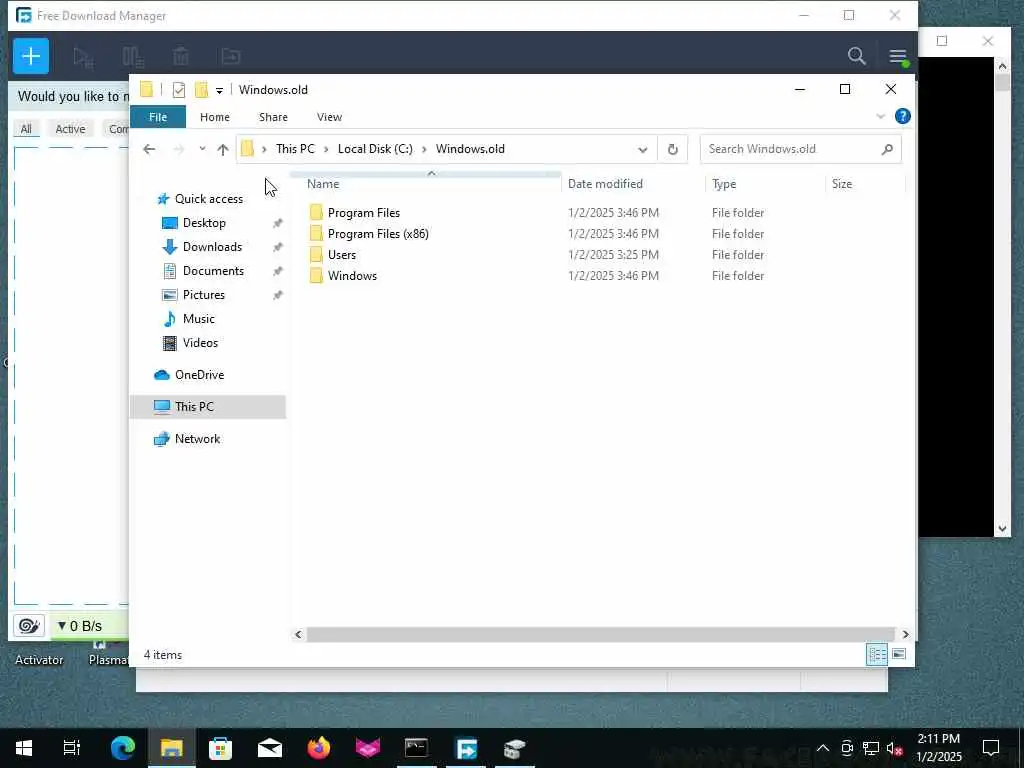Open recent locations dropdown arrow

(202, 149)
